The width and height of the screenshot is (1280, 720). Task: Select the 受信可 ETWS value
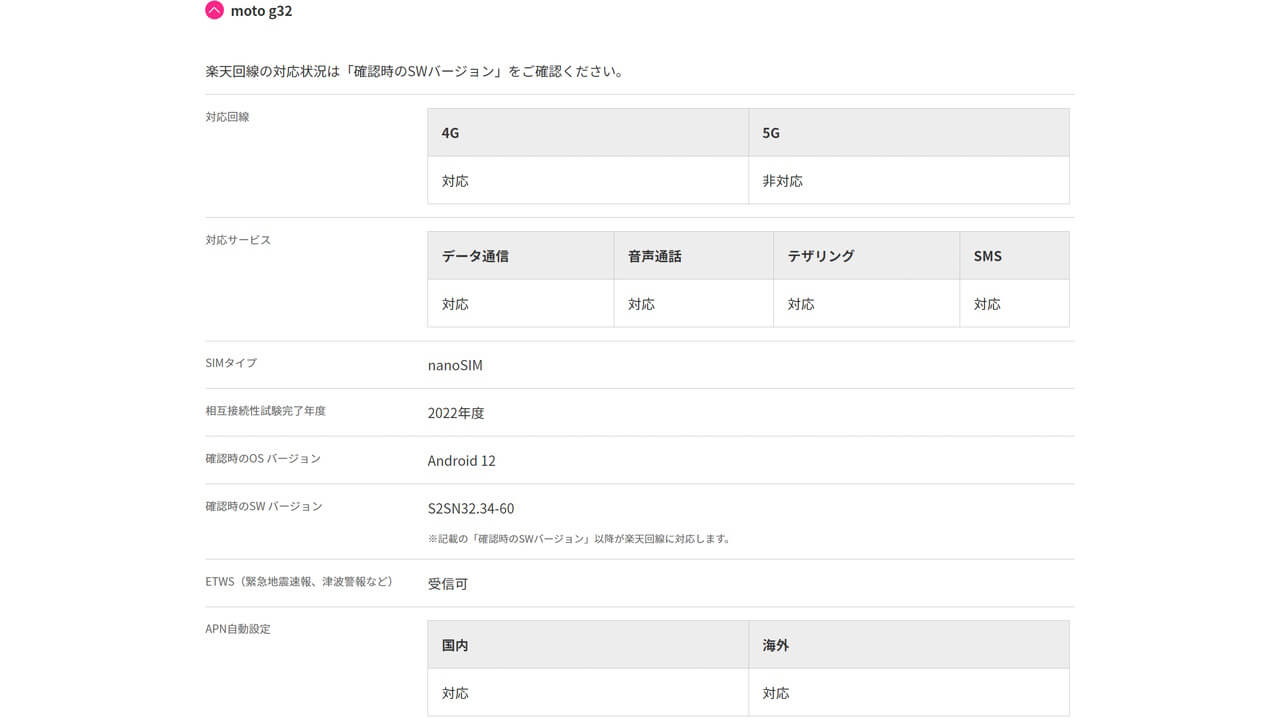446,583
